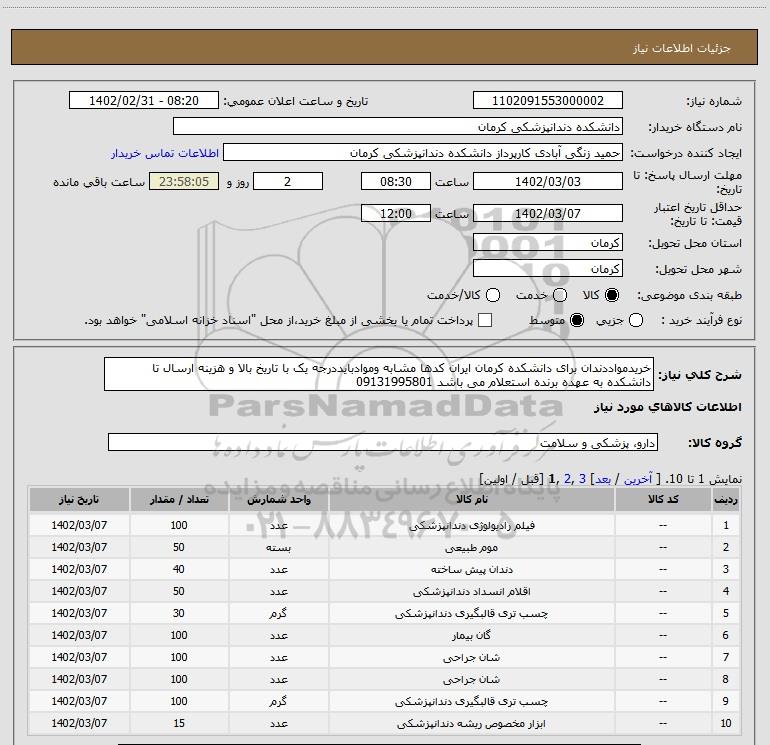
Task: Click the تاریخ نیاز column header
Action: (x=79, y=499)
